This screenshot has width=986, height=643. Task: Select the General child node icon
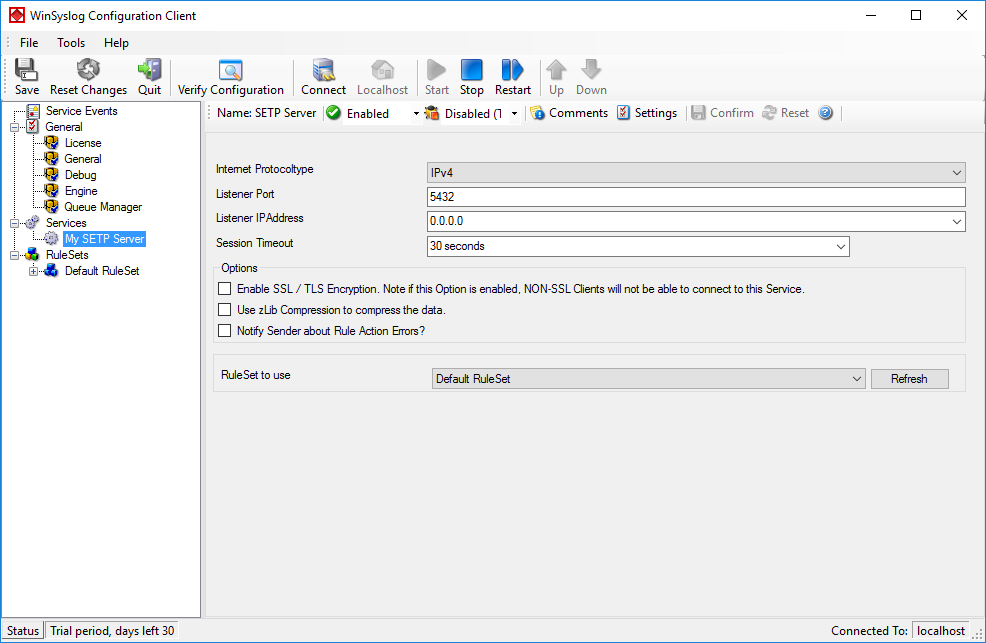[x=52, y=159]
